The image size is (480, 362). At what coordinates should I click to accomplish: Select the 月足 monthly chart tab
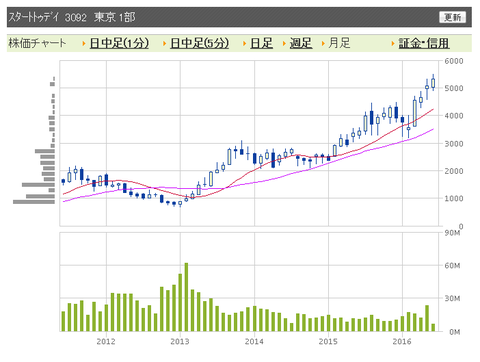339,43
